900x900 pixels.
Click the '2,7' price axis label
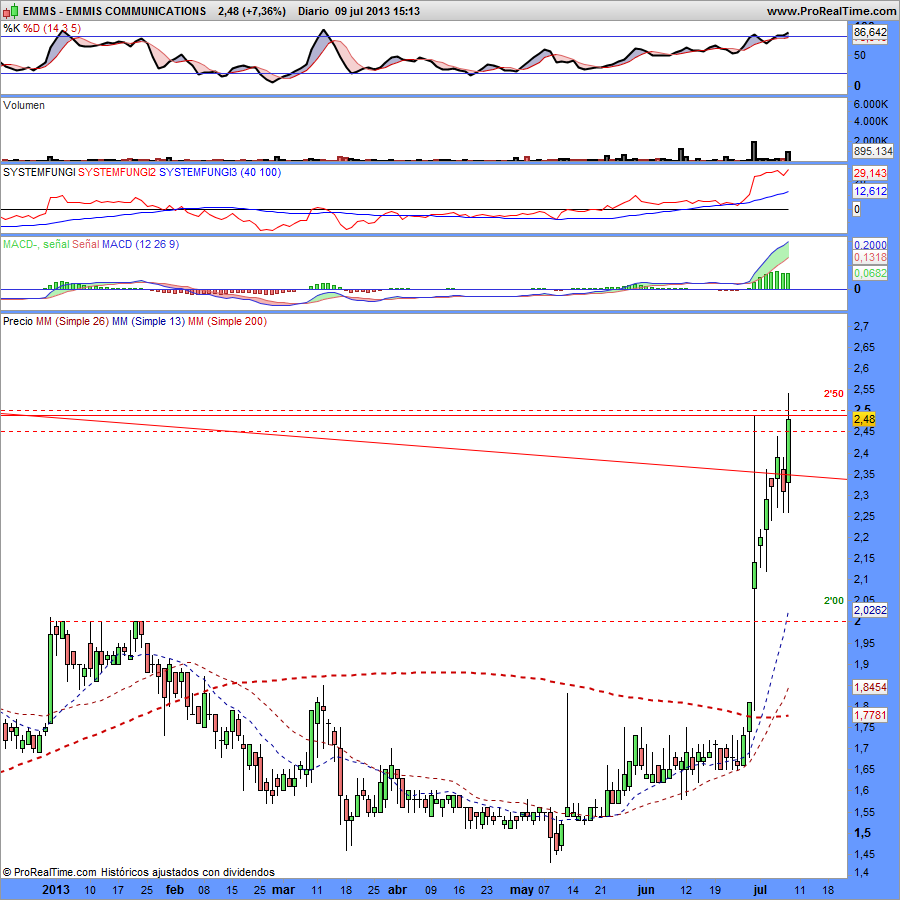(861, 326)
